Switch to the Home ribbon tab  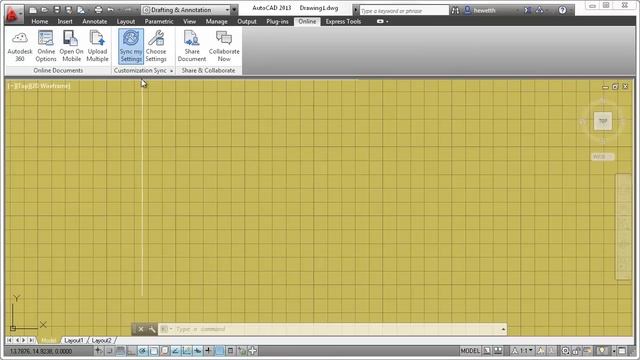point(40,21)
